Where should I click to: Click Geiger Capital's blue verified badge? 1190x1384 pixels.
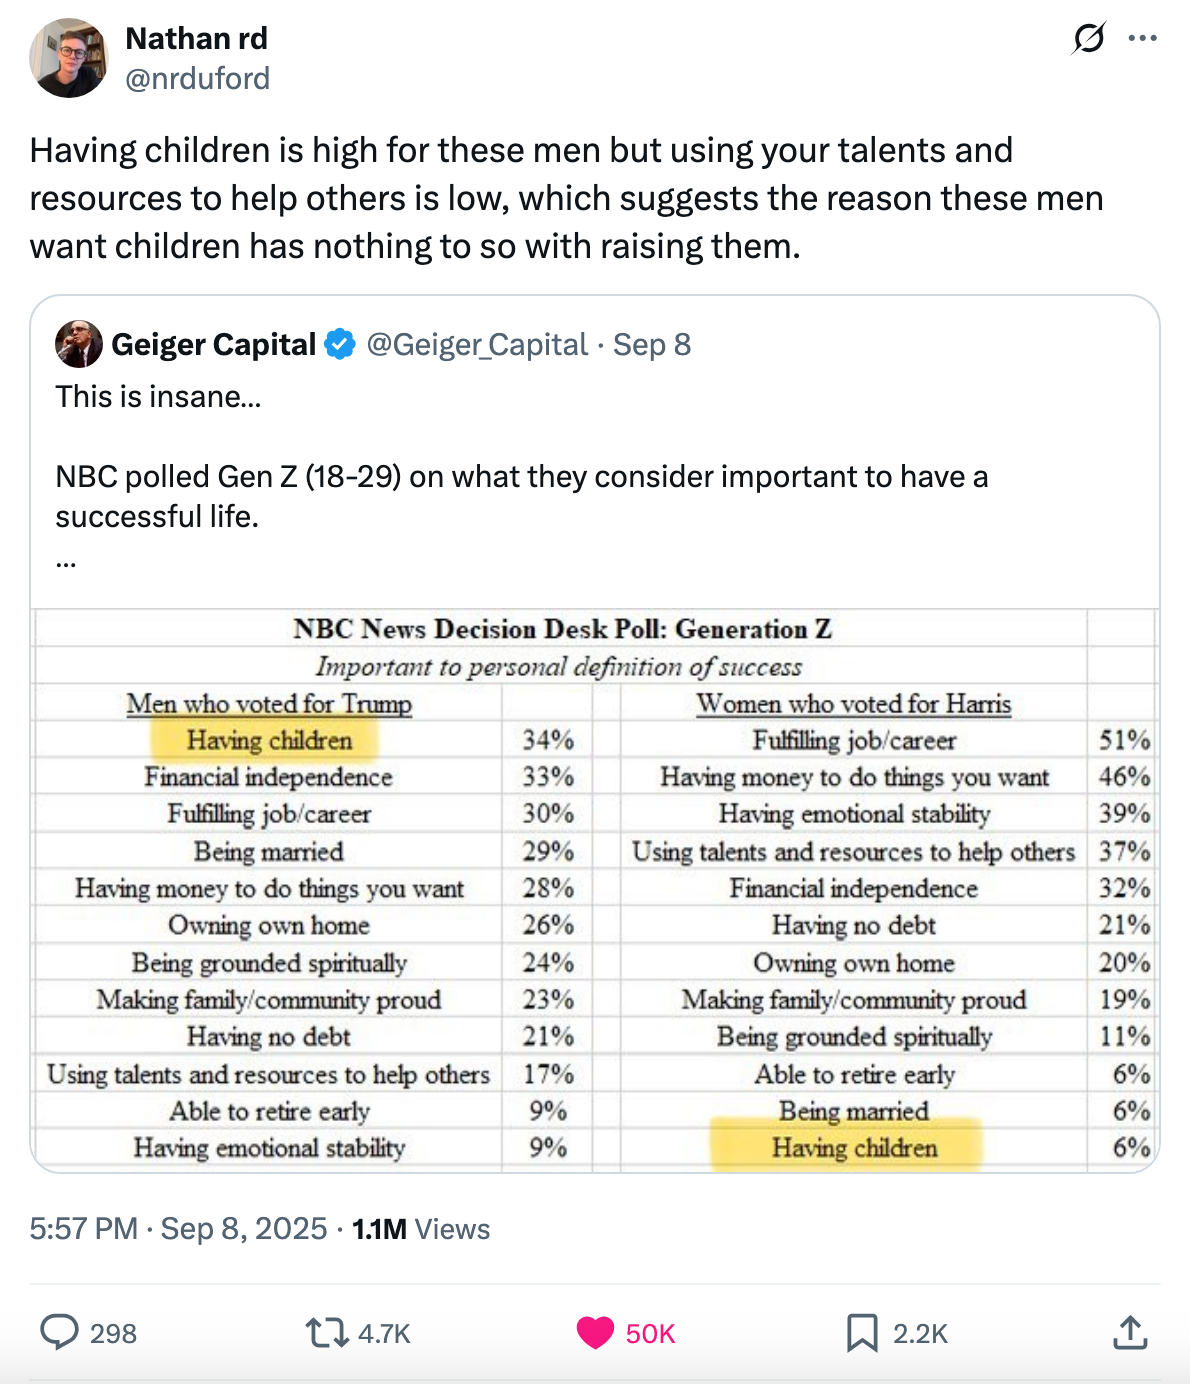coord(340,344)
